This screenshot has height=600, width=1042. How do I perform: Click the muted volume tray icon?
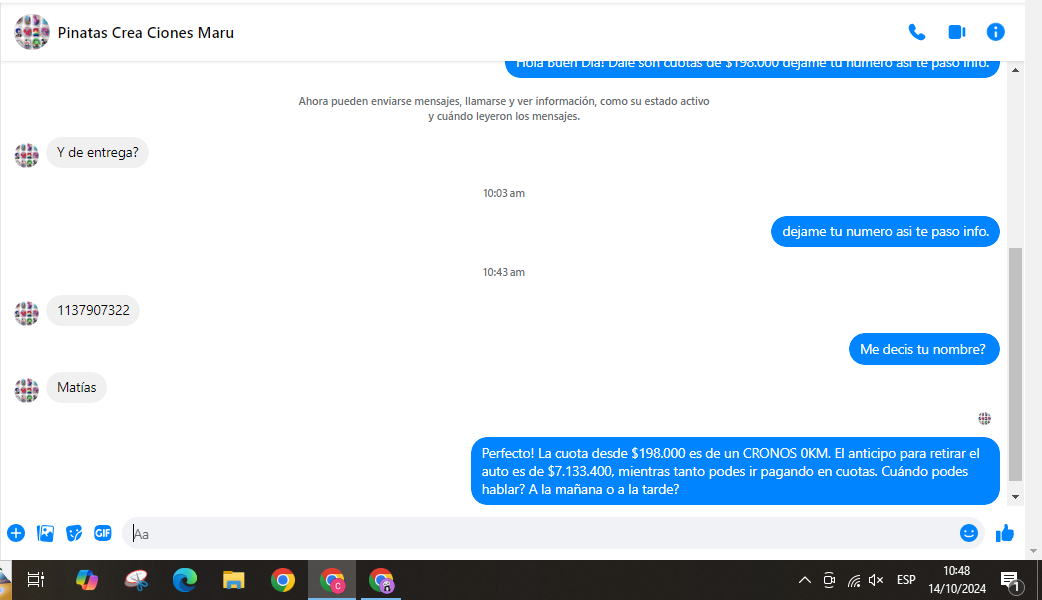click(876, 580)
